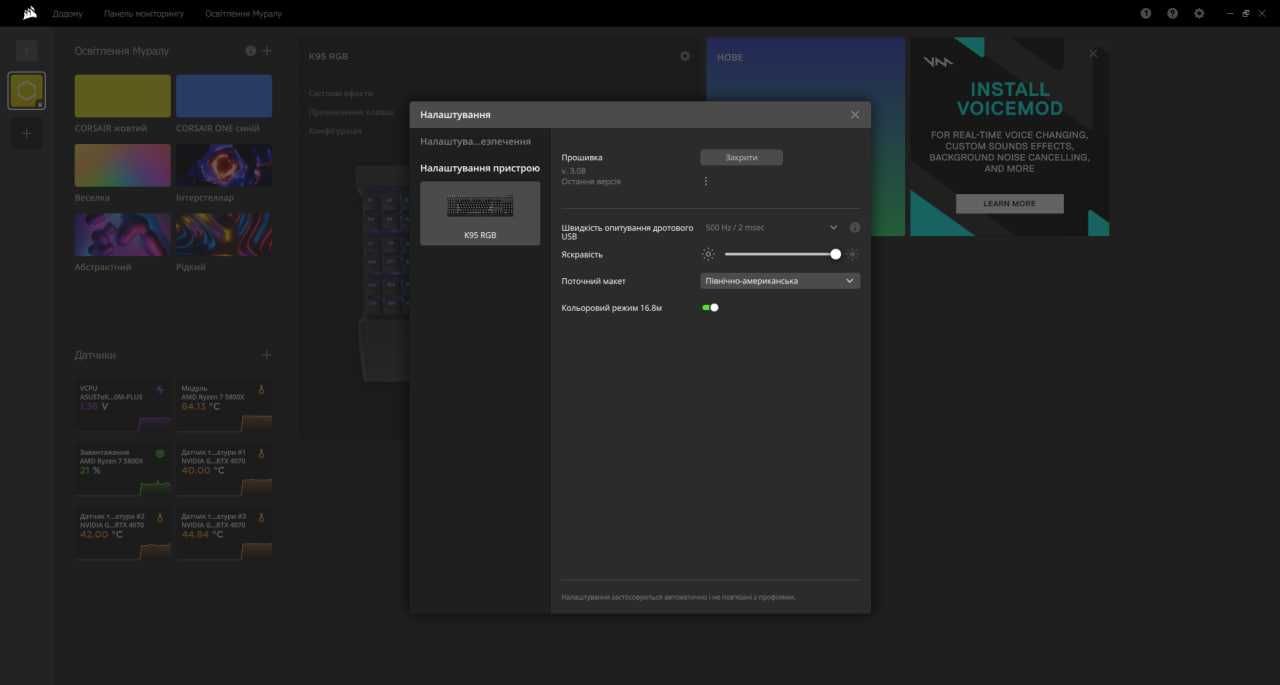The width and height of the screenshot is (1280, 685).
Task: Open the Додому top menu
Action: click(x=68, y=14)
